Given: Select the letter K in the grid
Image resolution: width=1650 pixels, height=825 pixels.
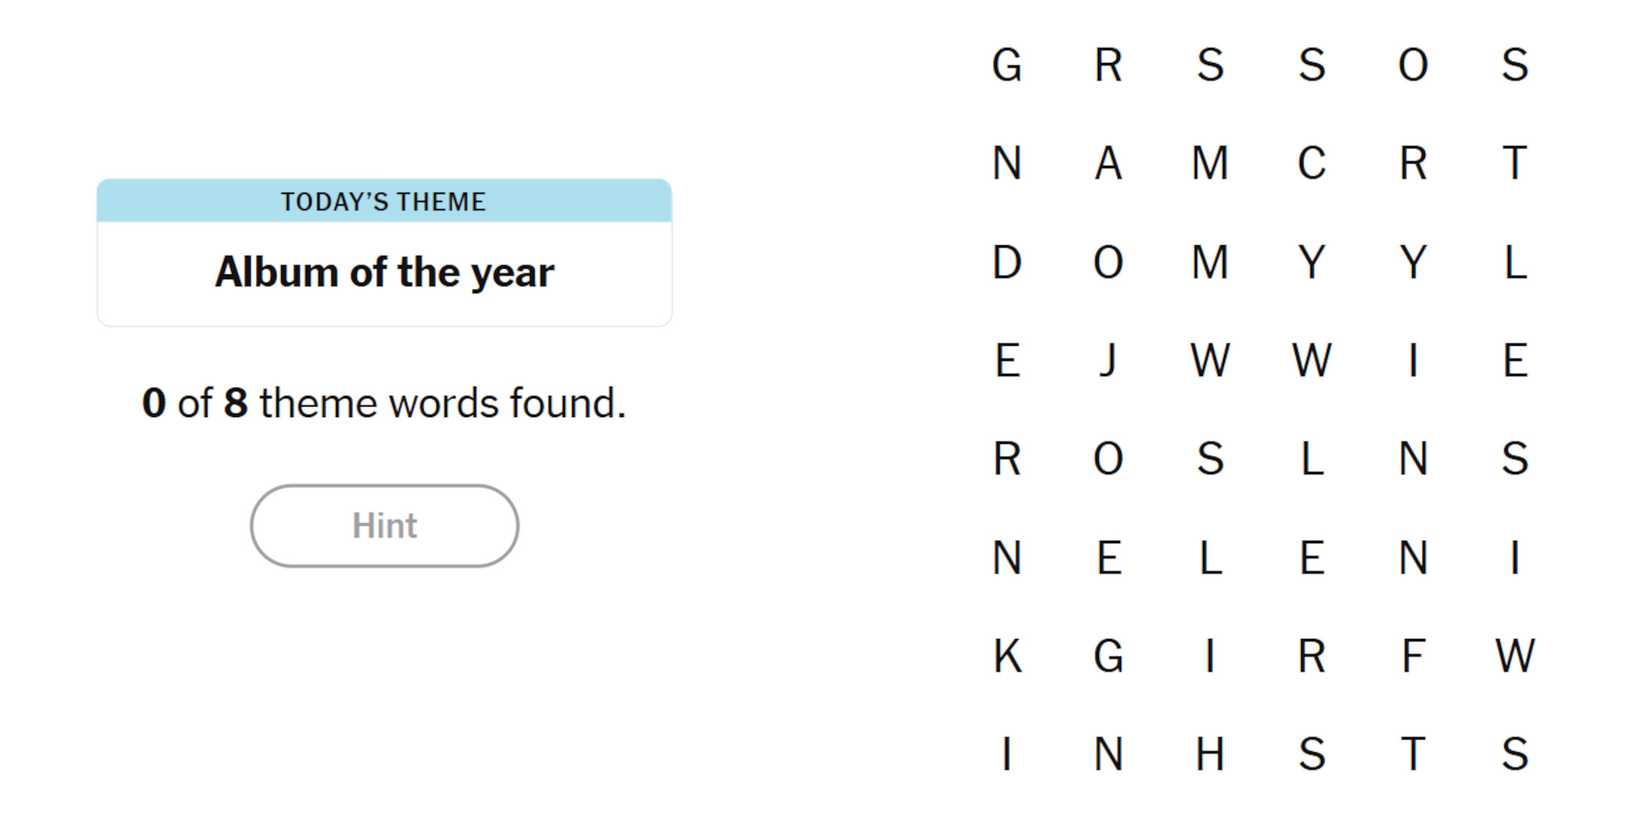Looking at the screenshot, I should click(x=1007, y=656).
